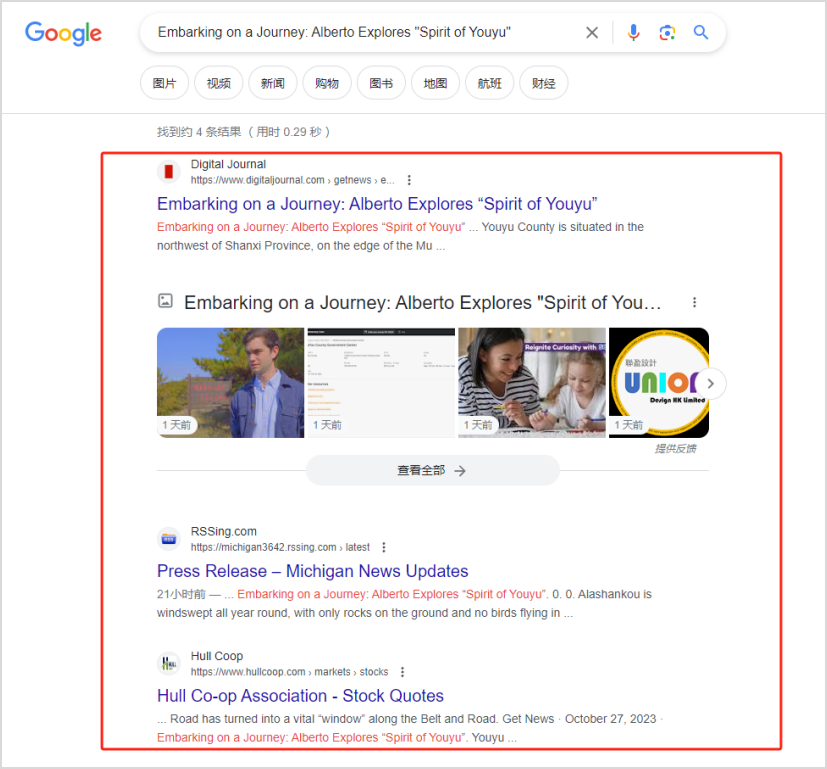Open Hull Coop result three-dot menu
827x769 pixels.
(403, 673)
